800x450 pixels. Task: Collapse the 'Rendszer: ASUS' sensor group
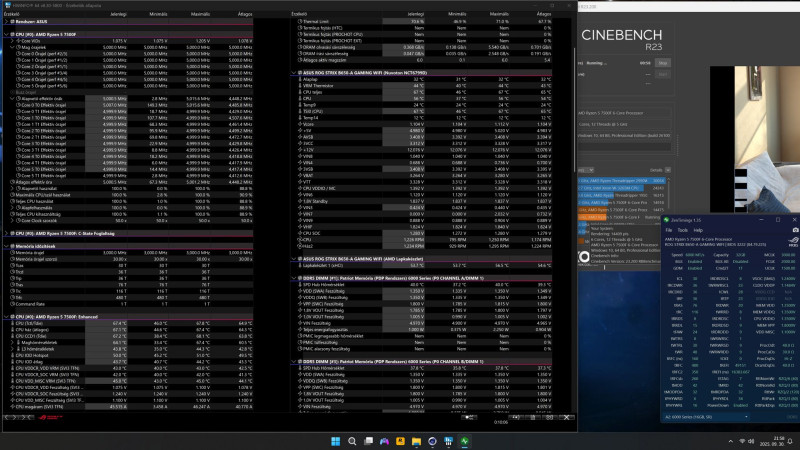(x=6, y=22)
